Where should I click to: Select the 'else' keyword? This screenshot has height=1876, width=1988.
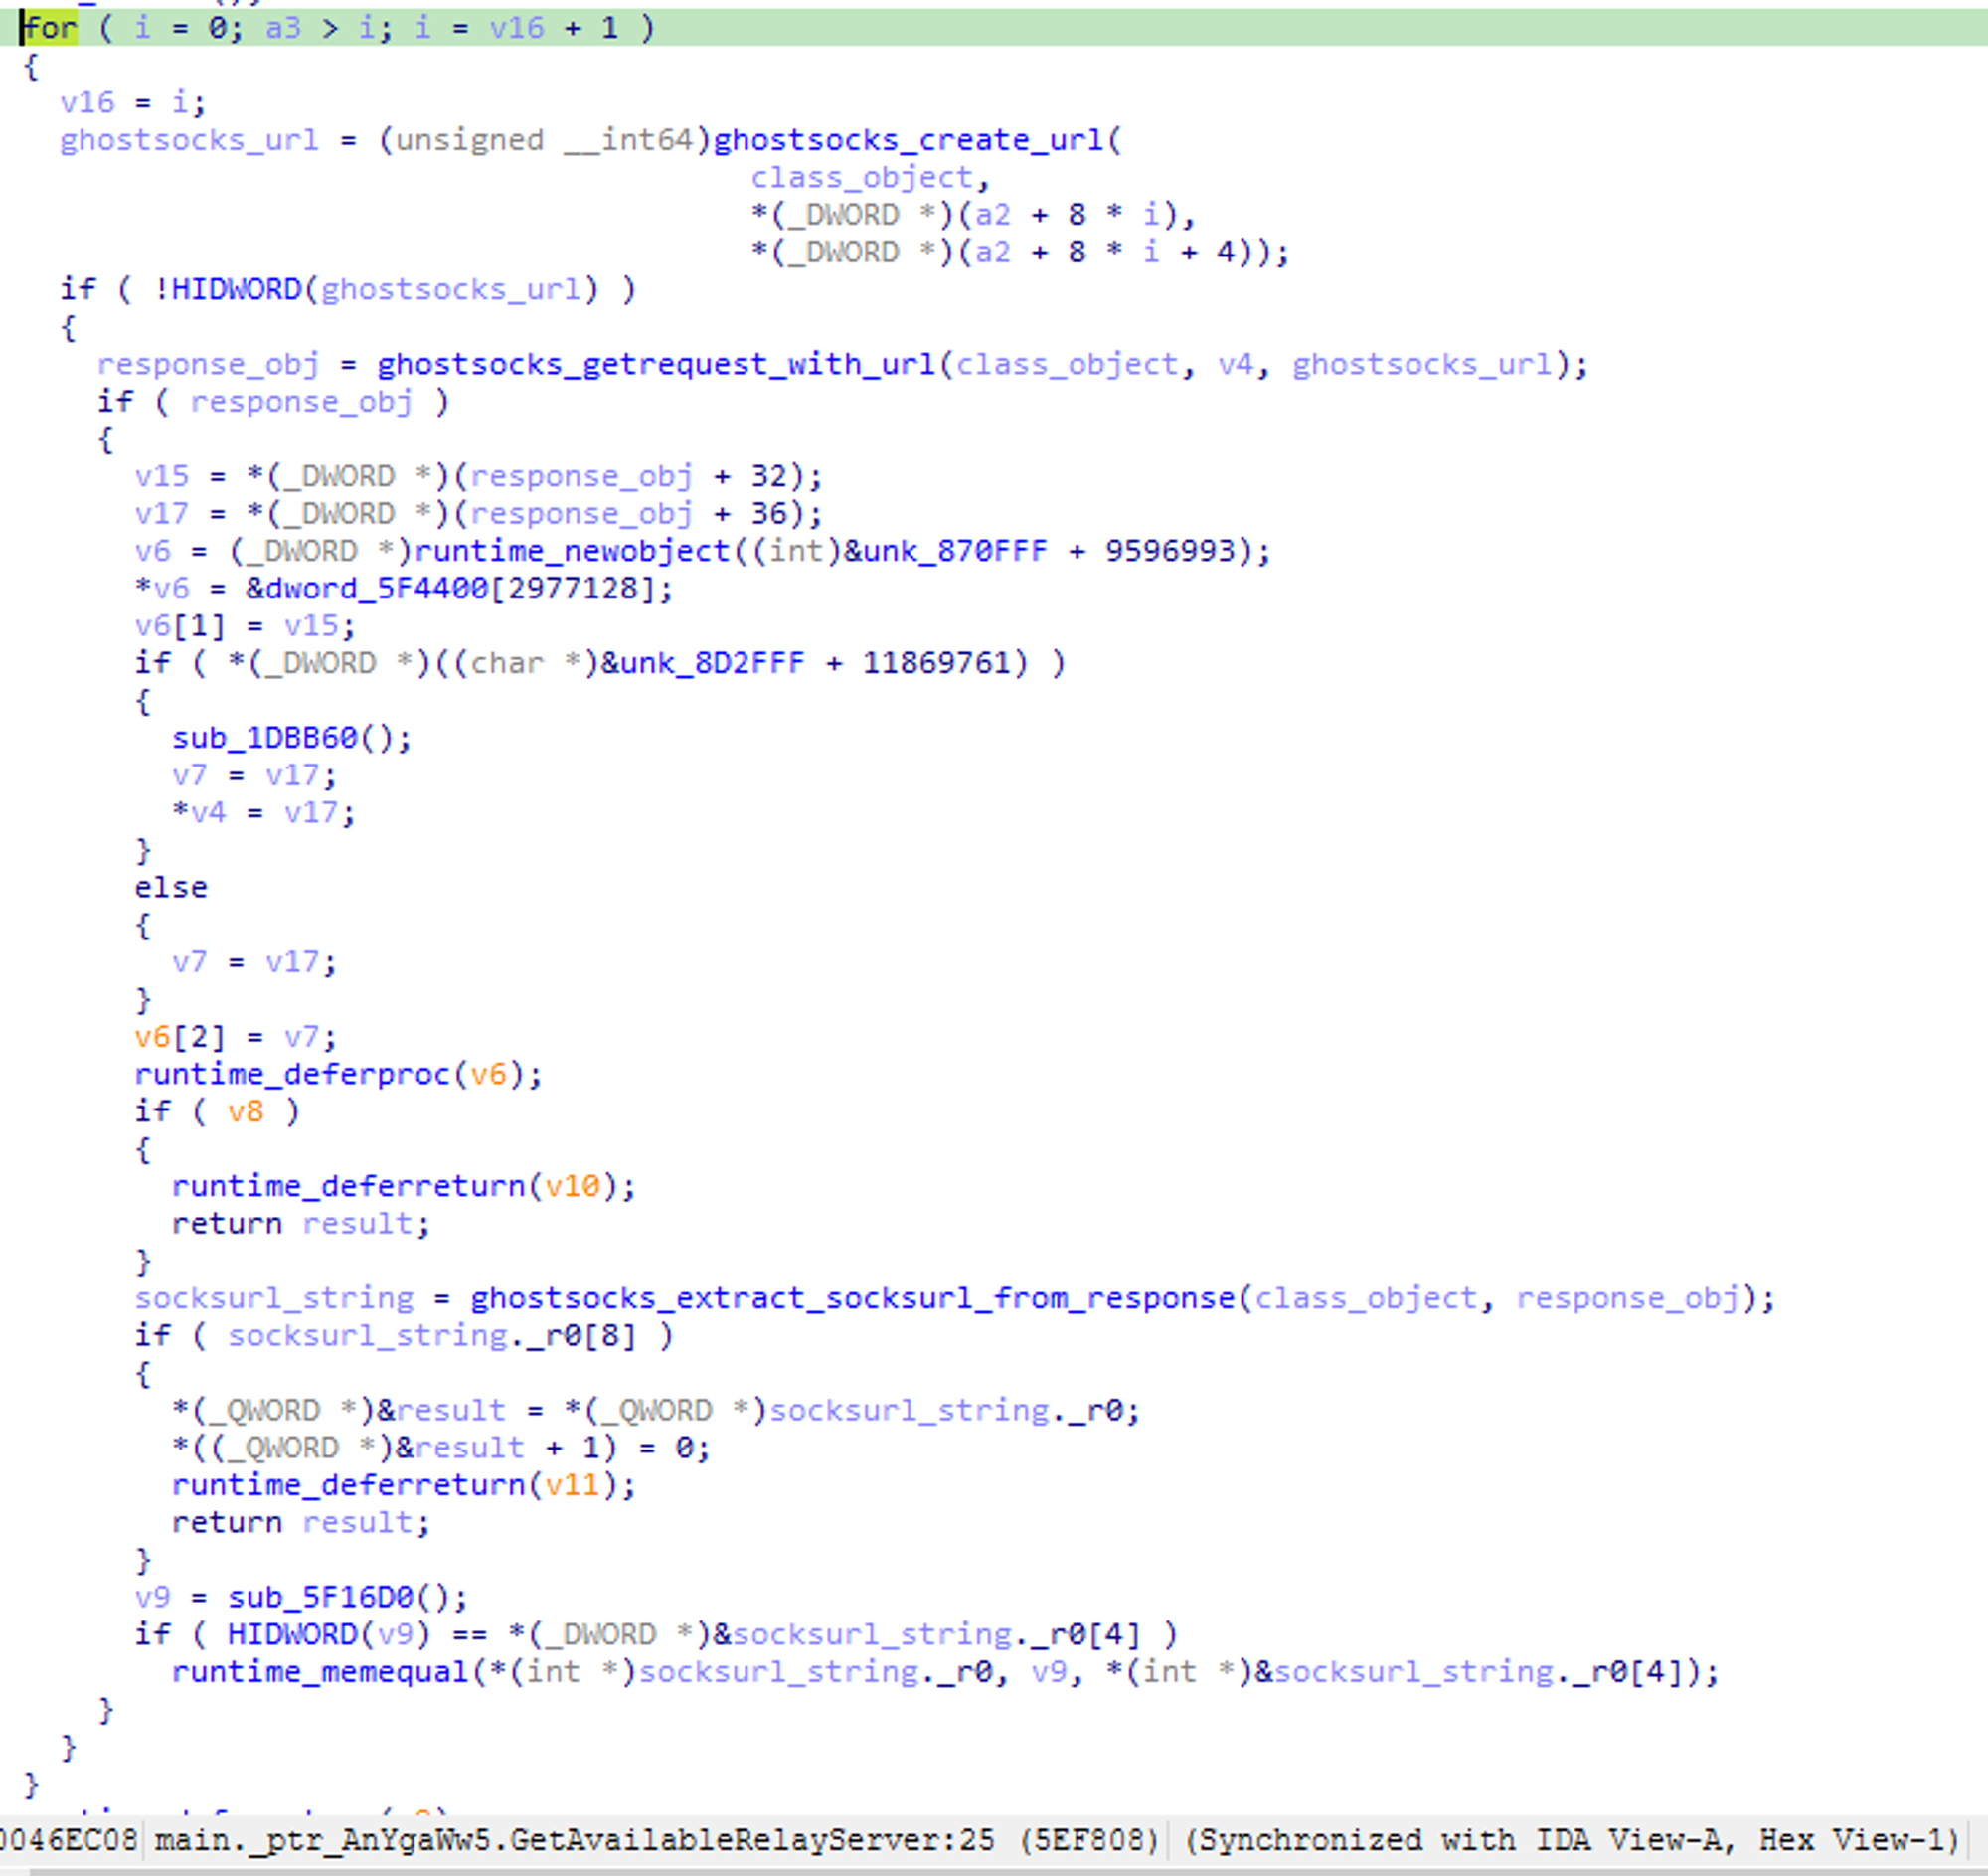click(171, 888)
